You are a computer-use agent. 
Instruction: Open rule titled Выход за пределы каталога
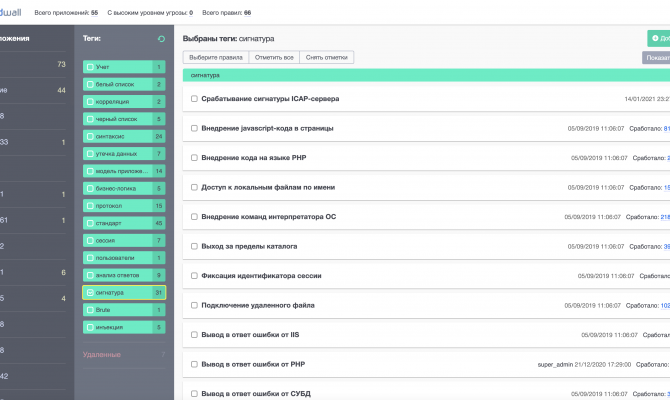coord(249,246)
